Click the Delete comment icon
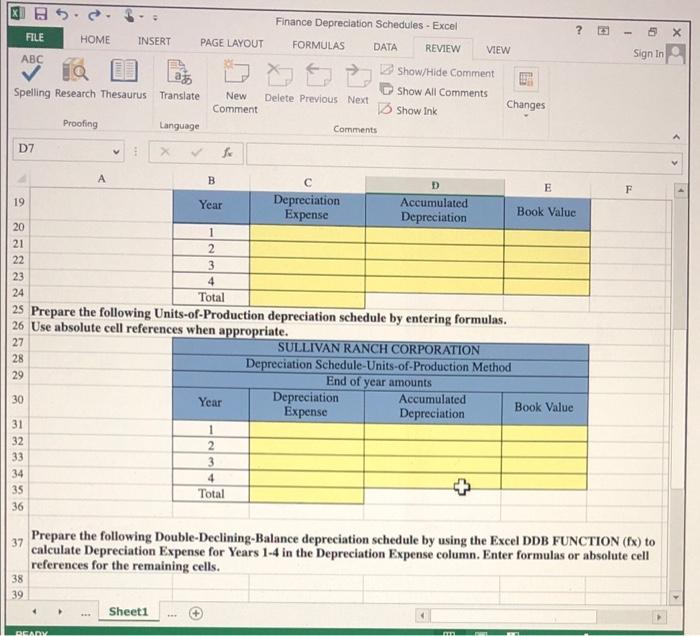700x636 pixels. 279,83
